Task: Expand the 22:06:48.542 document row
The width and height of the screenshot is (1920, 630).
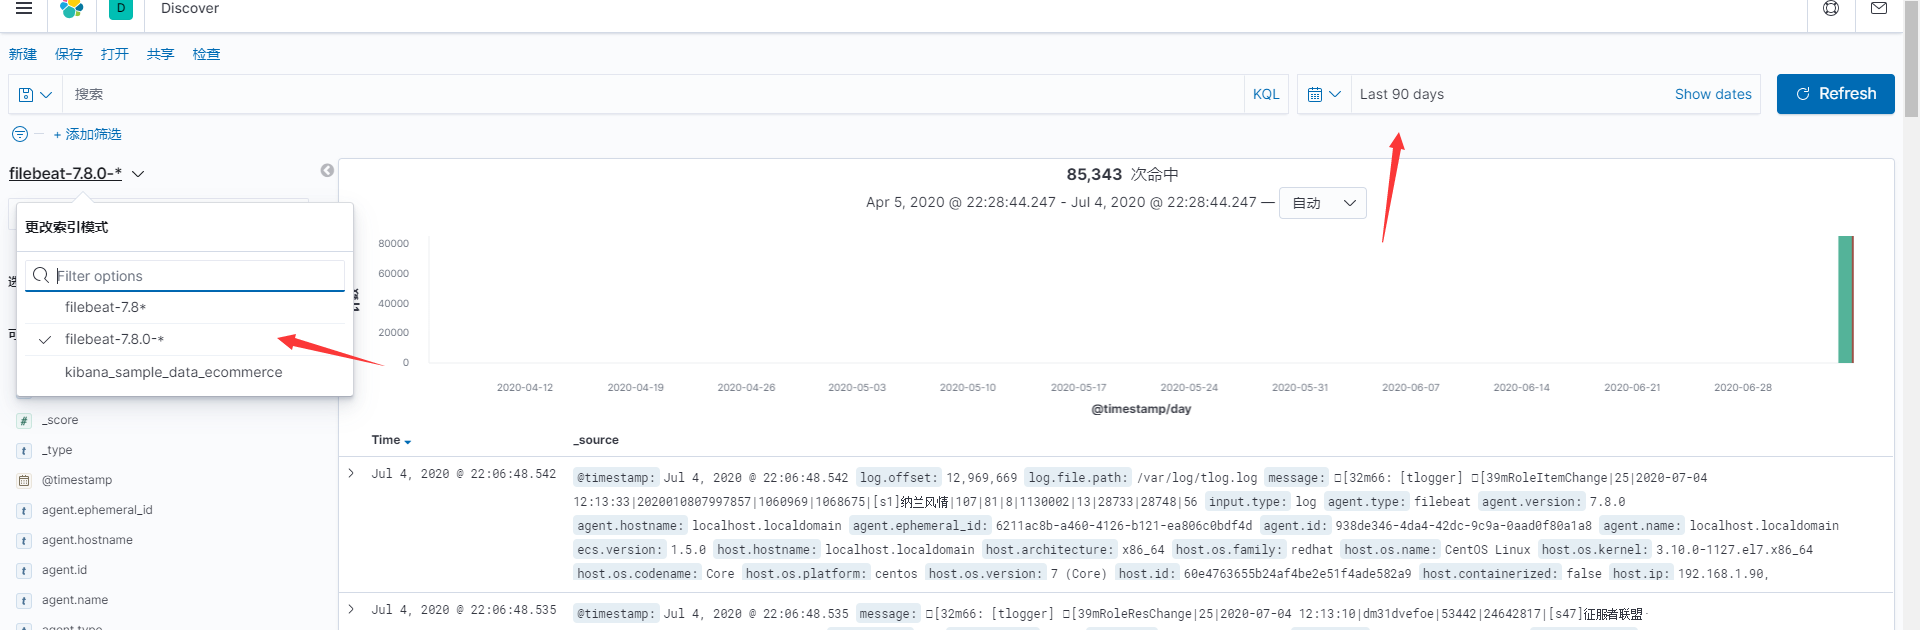Action: [x=351, y=473]
